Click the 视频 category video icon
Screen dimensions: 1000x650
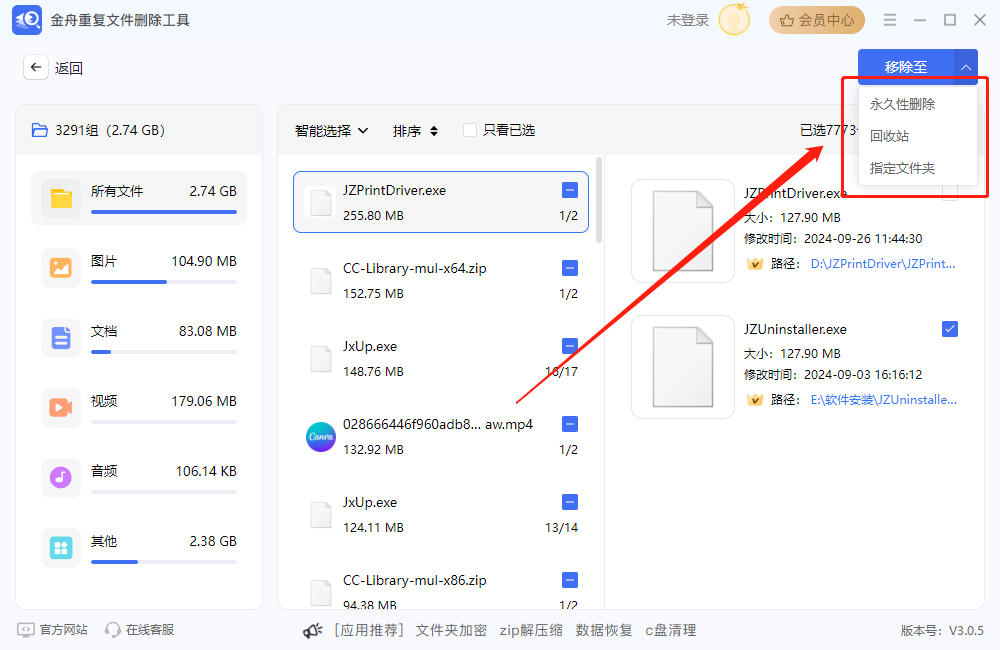(x=61, y=408)
